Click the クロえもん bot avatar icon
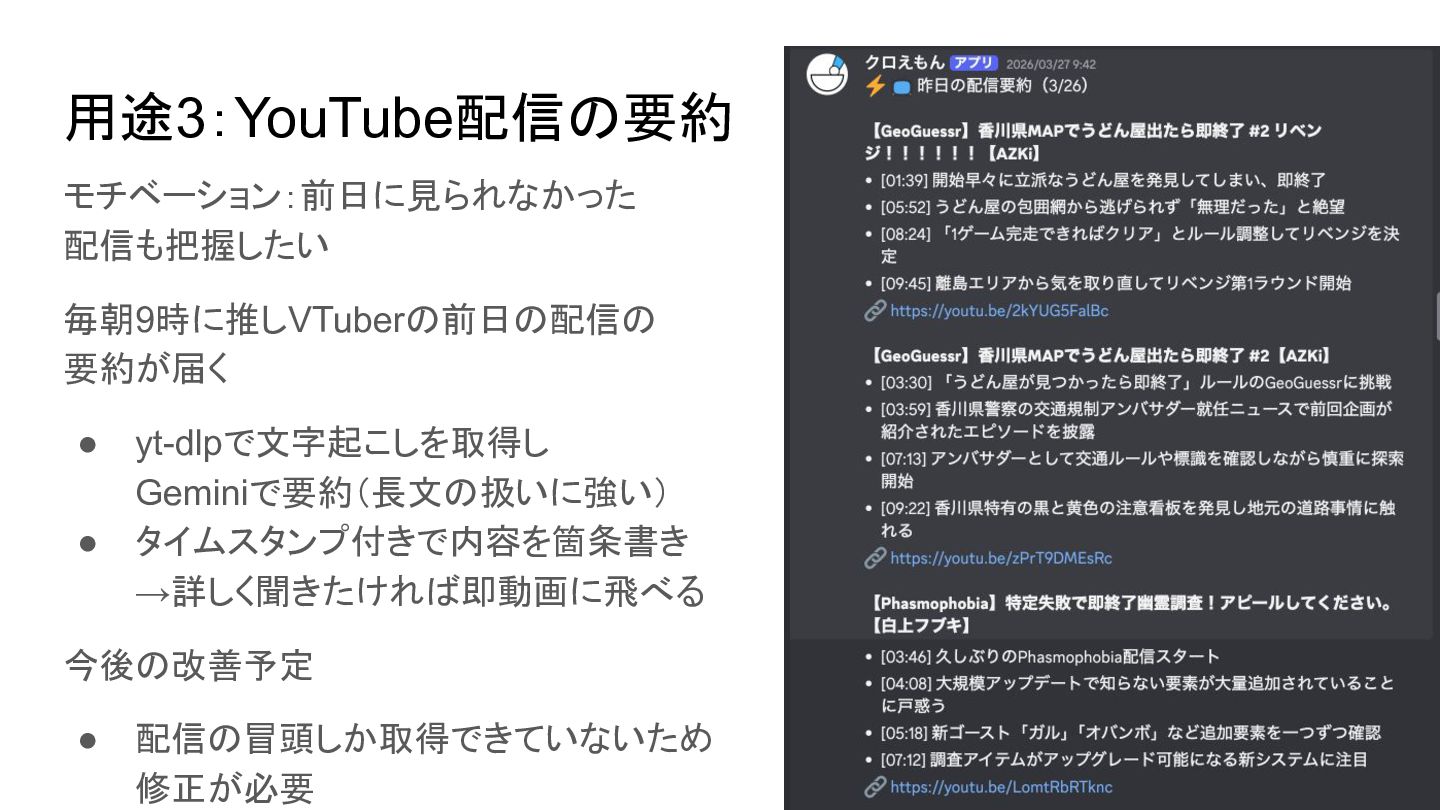 [827, 75]
